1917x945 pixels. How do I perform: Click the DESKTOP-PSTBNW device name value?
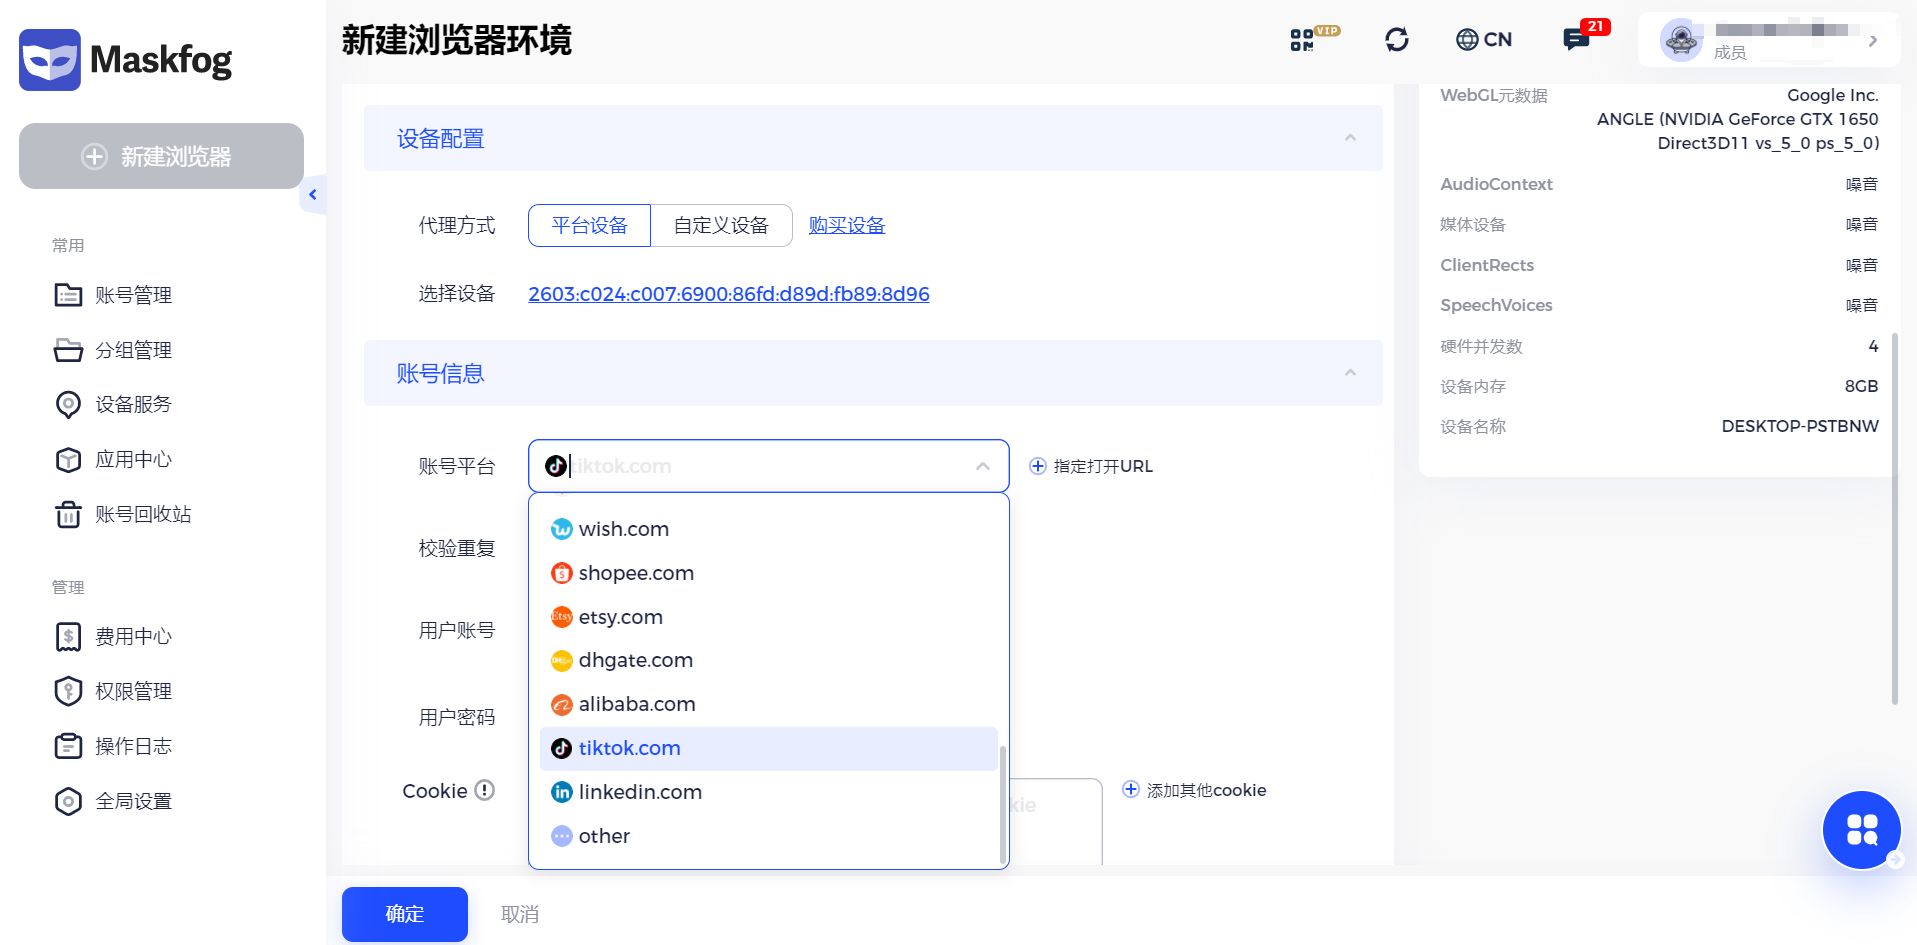1800,426
